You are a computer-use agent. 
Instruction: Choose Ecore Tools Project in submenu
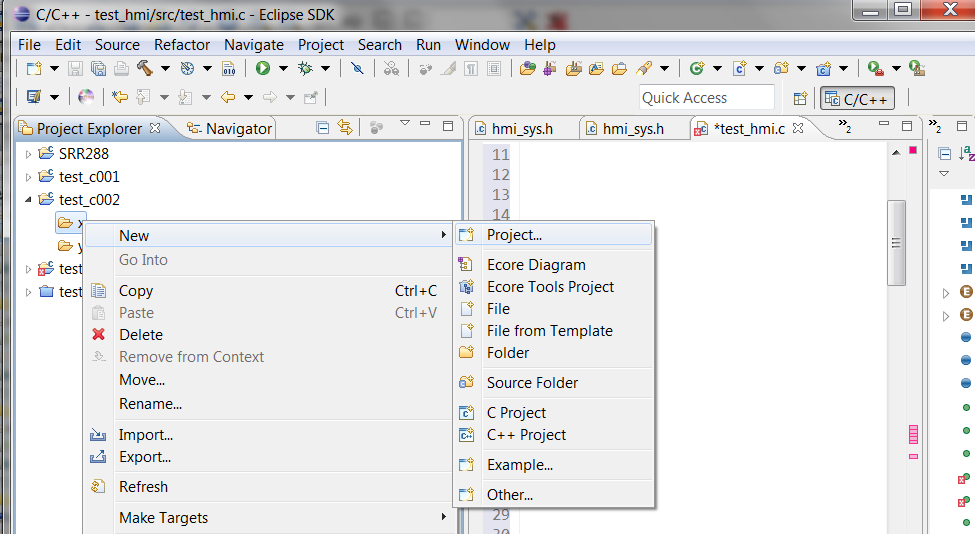tap(553, 287)
